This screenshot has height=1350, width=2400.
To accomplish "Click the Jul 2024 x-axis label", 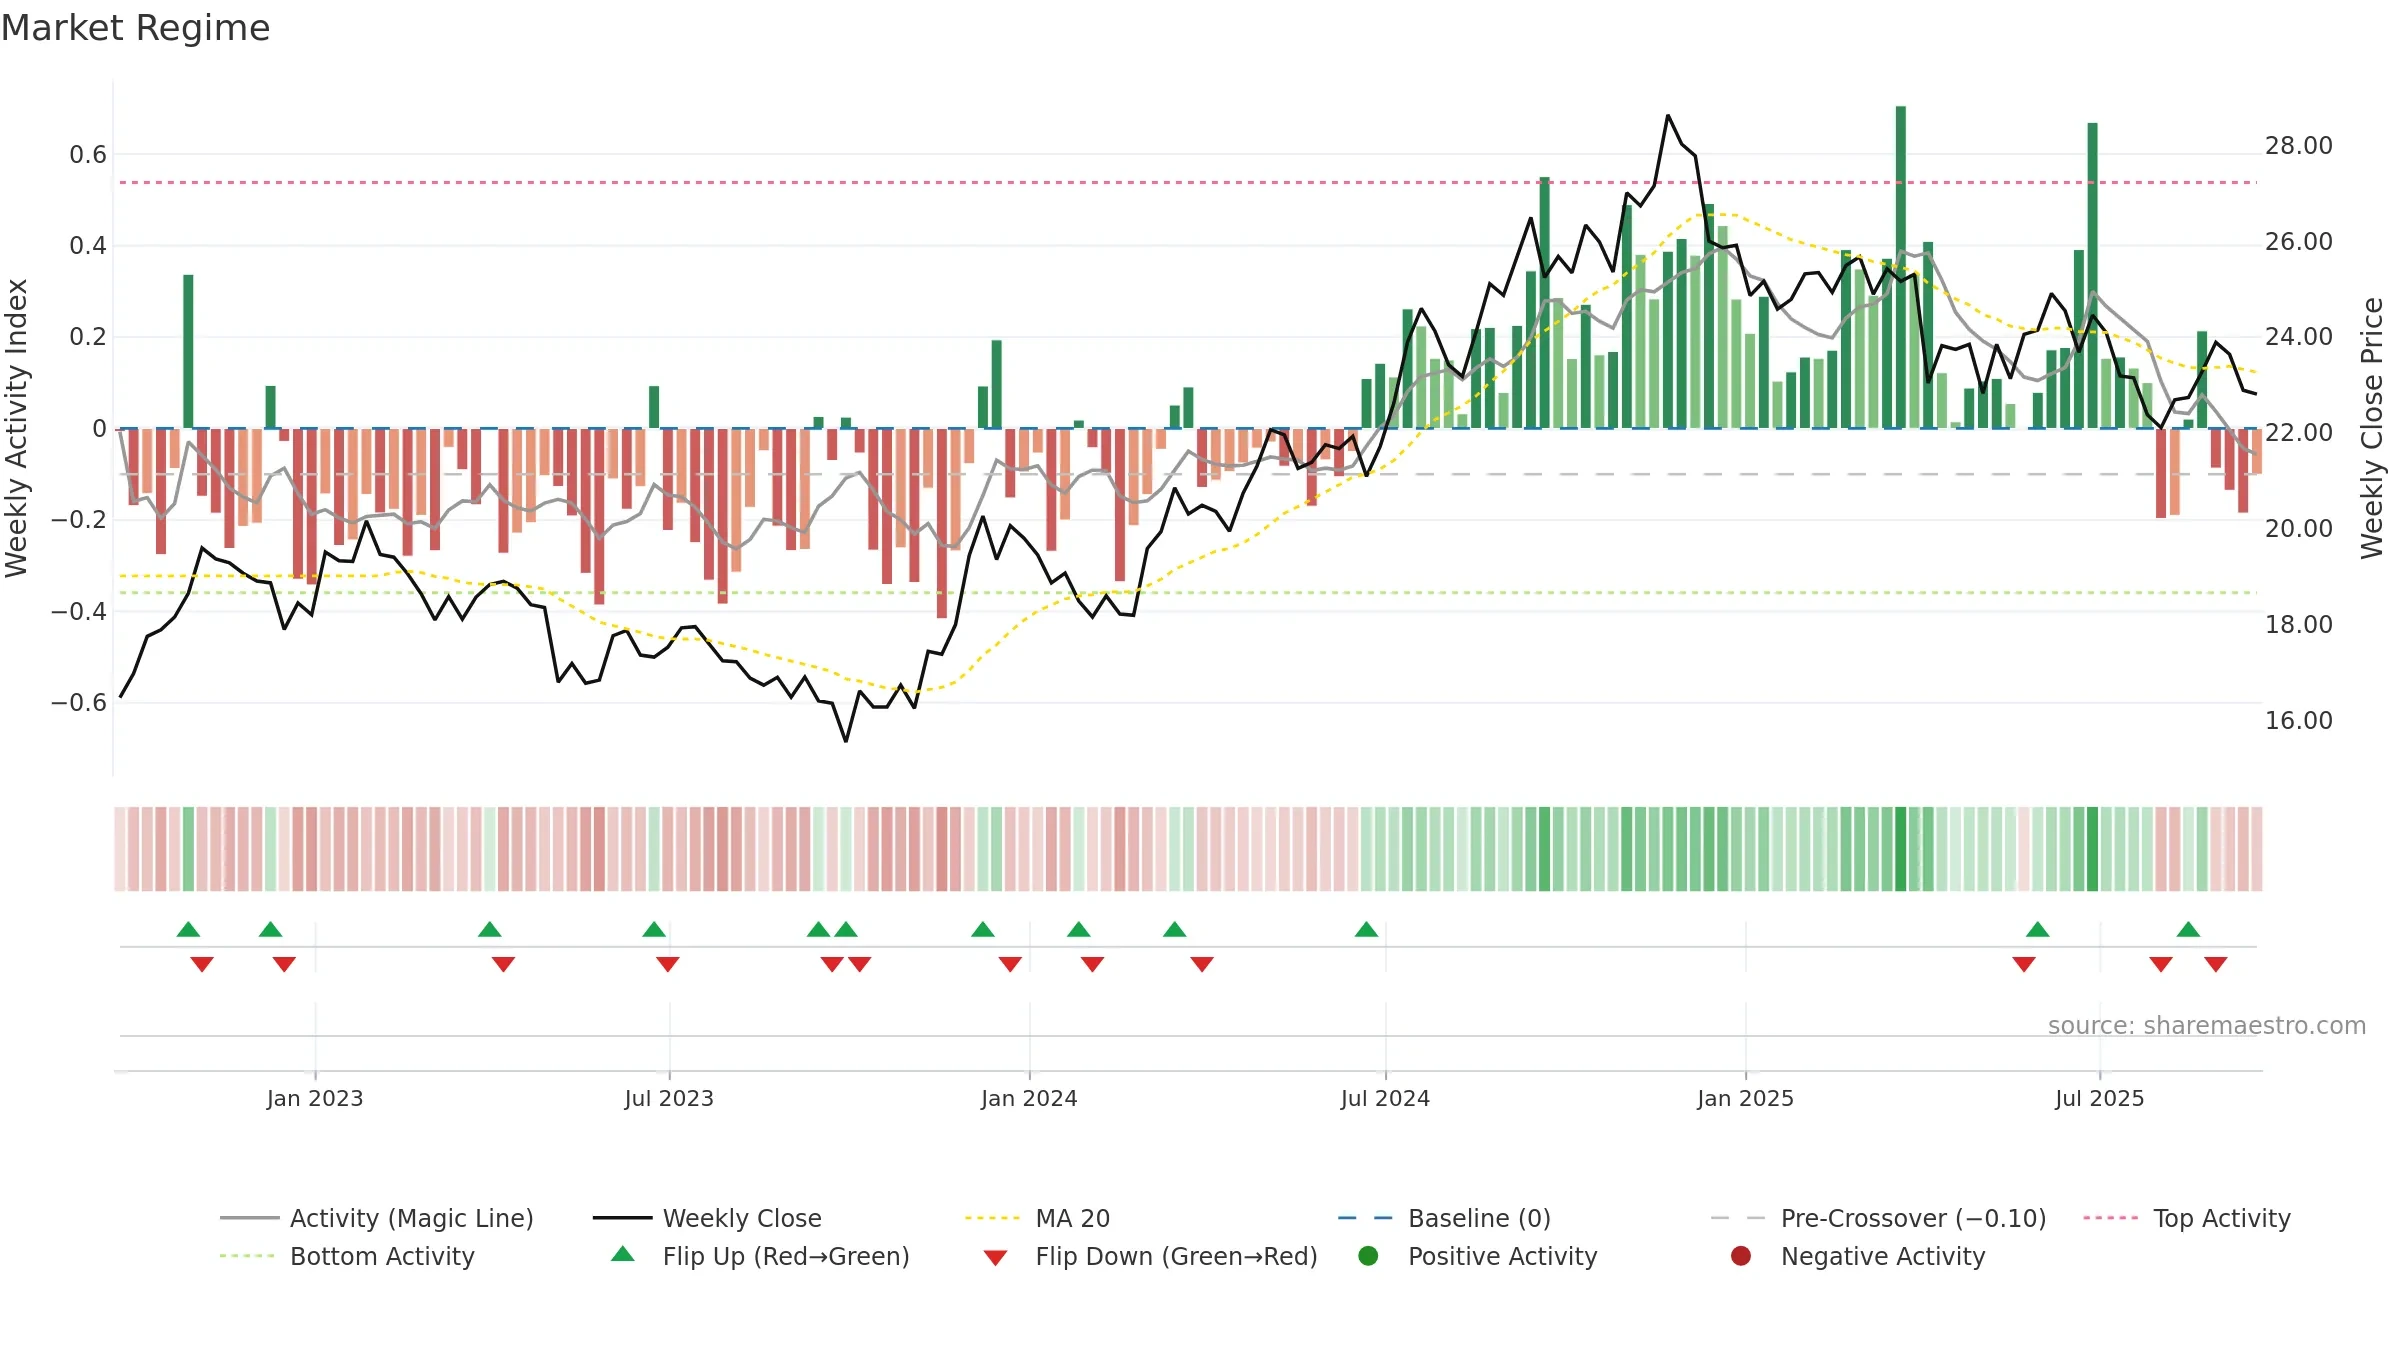I will pyautogui.click(x=1385, y=1098).
